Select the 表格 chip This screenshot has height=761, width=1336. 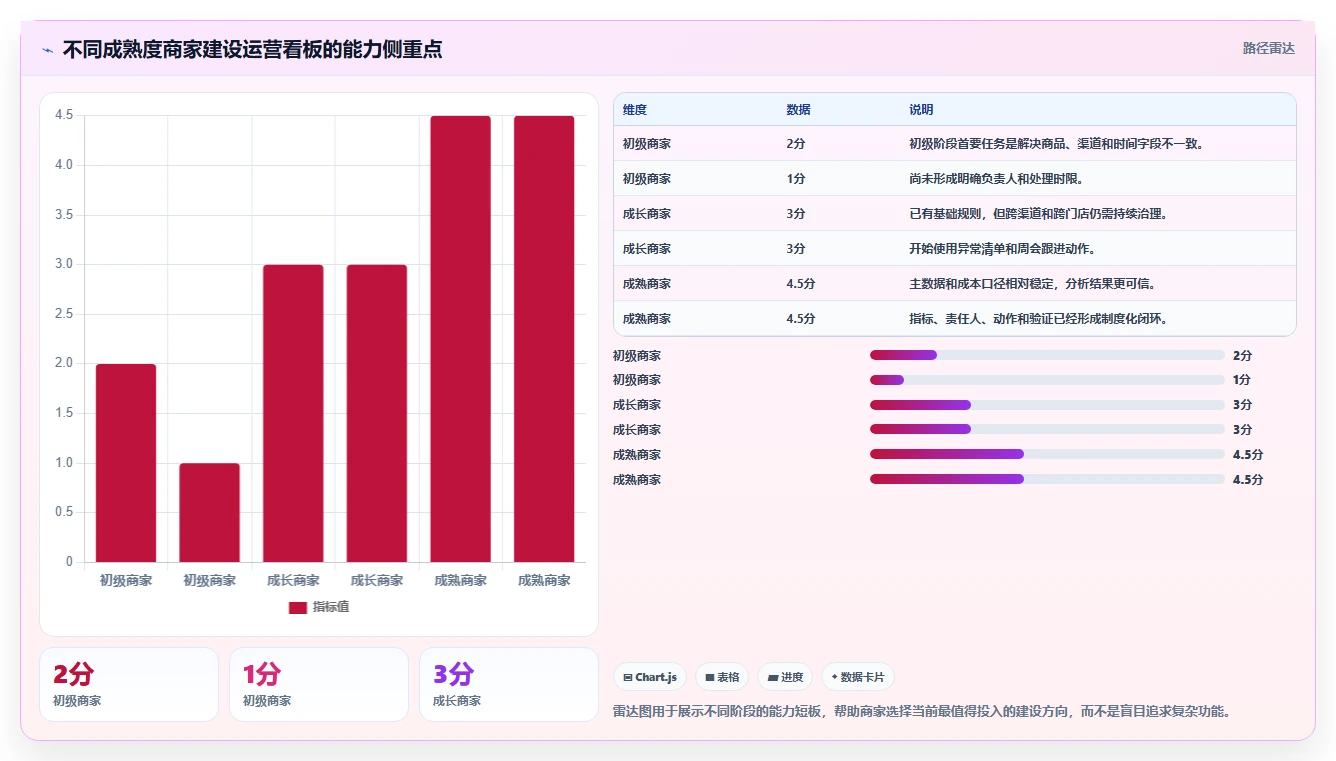722,677
